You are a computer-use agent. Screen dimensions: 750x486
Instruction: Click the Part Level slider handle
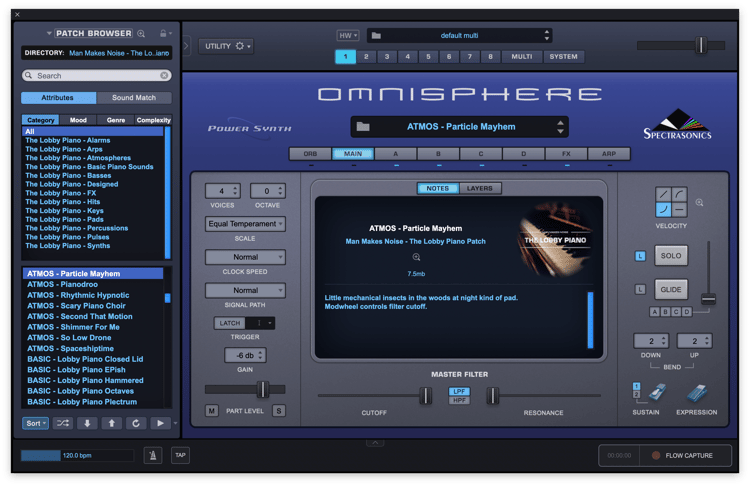263,389
